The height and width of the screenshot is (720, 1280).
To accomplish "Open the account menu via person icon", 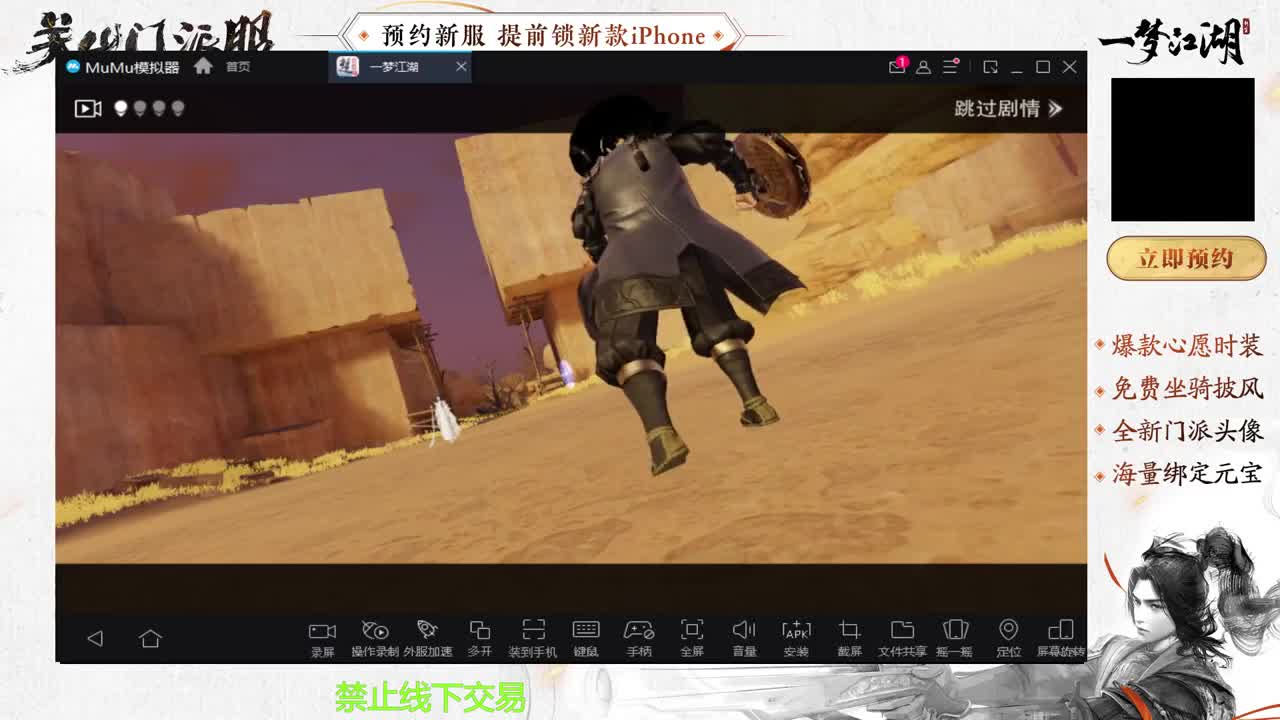I will (925, 67).
